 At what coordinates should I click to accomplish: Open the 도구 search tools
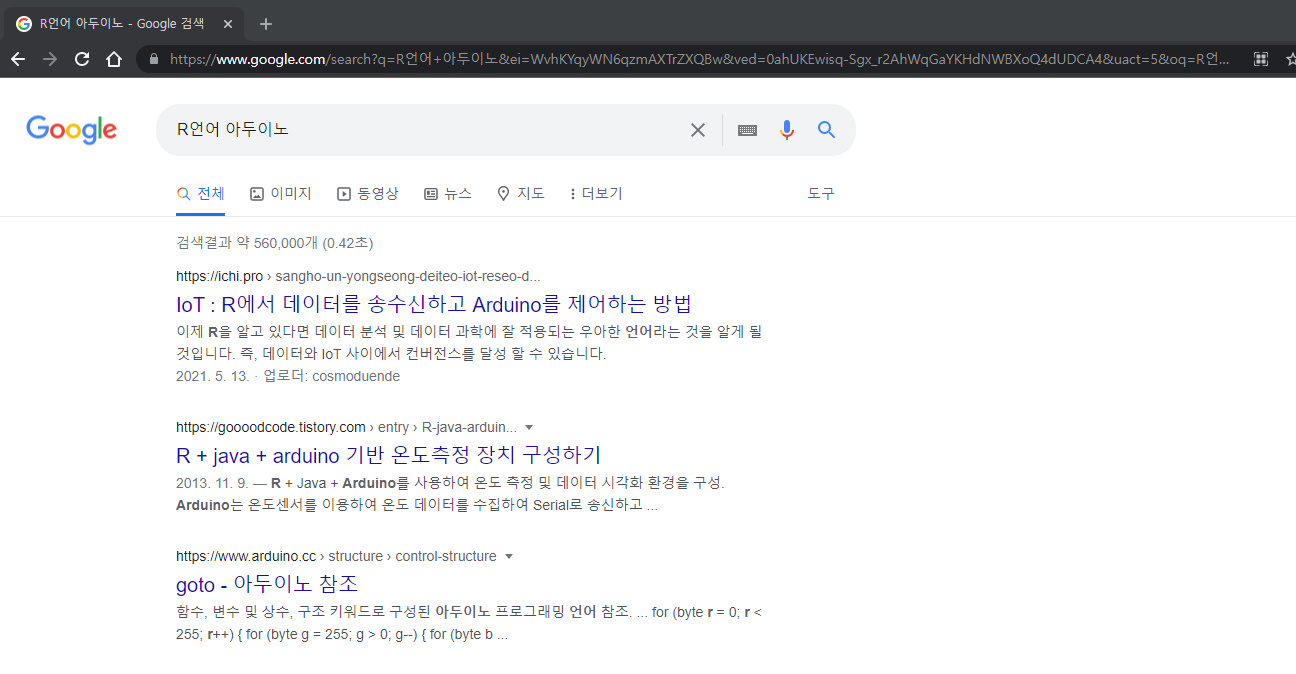click(821, 193)
